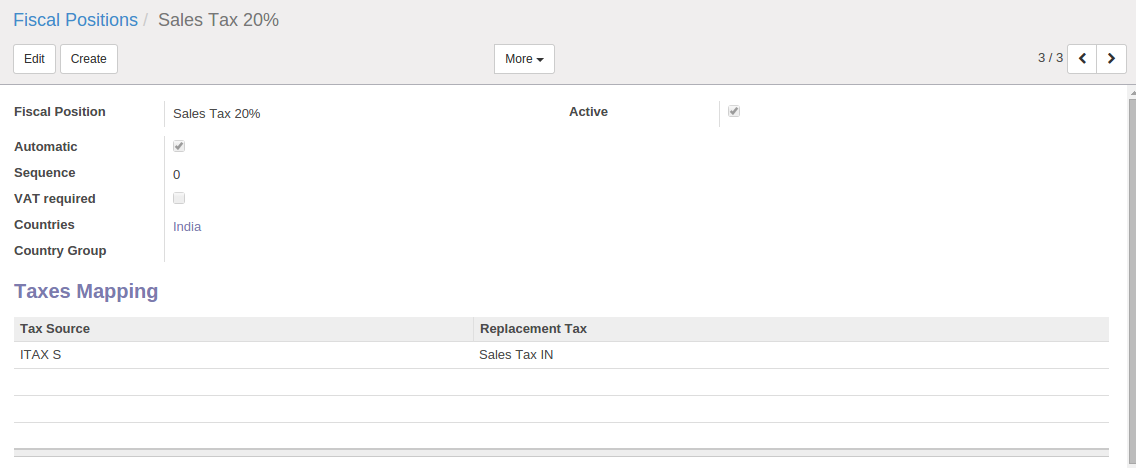The width and height of the screenshot is (1136, 468).
Task: Click the Create button
Action: [x=89, y=59]
